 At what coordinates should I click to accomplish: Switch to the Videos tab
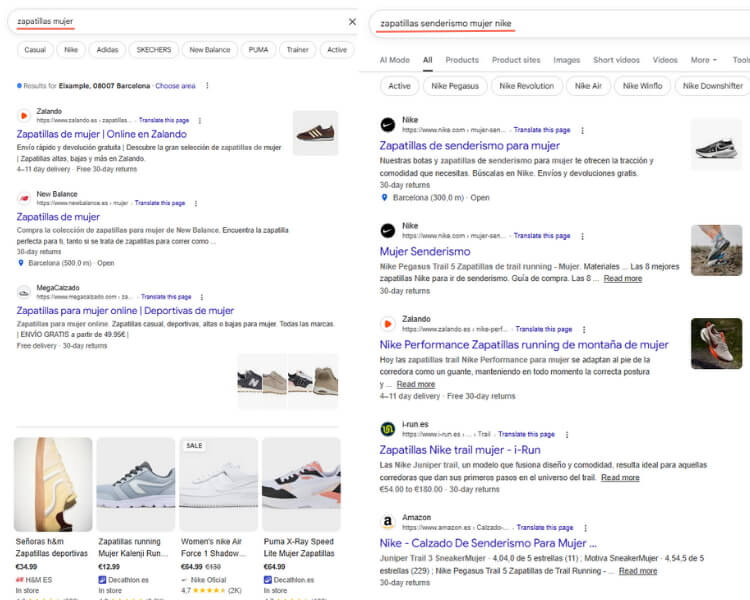(x=665, y=60)
